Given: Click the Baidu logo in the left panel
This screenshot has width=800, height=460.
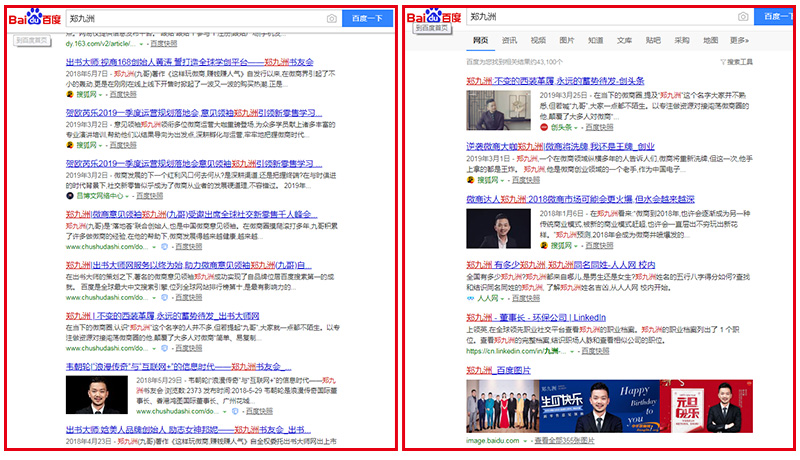Looking at the screenshot, I should click(36, 18).
